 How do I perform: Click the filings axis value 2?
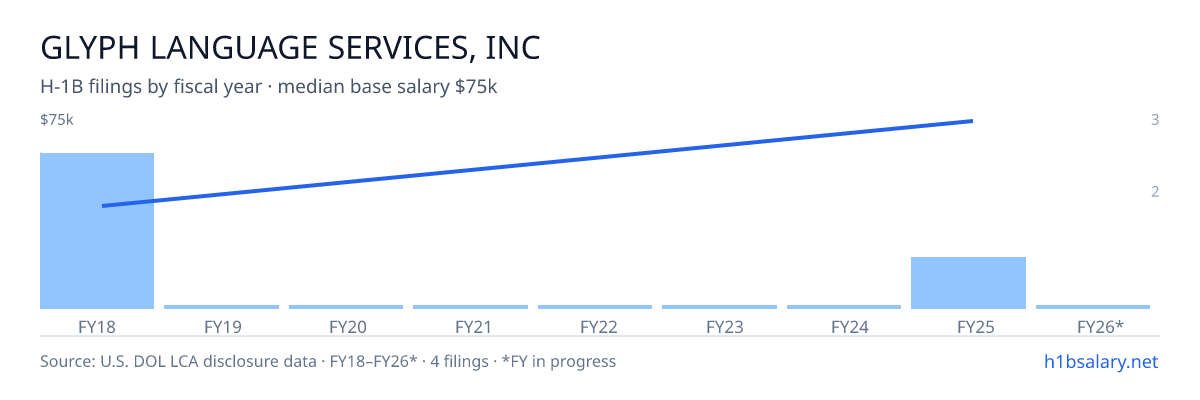click(1155, 192)
